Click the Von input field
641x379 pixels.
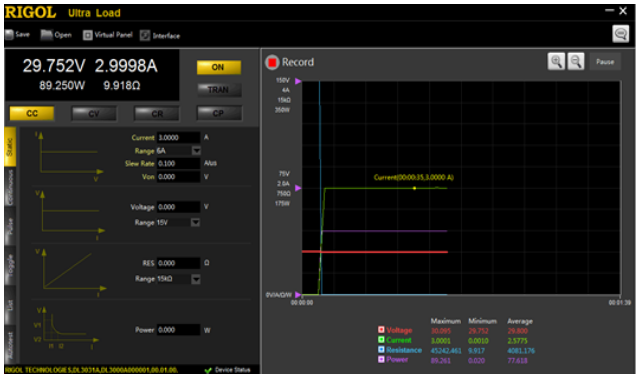[x=179, y=177]
